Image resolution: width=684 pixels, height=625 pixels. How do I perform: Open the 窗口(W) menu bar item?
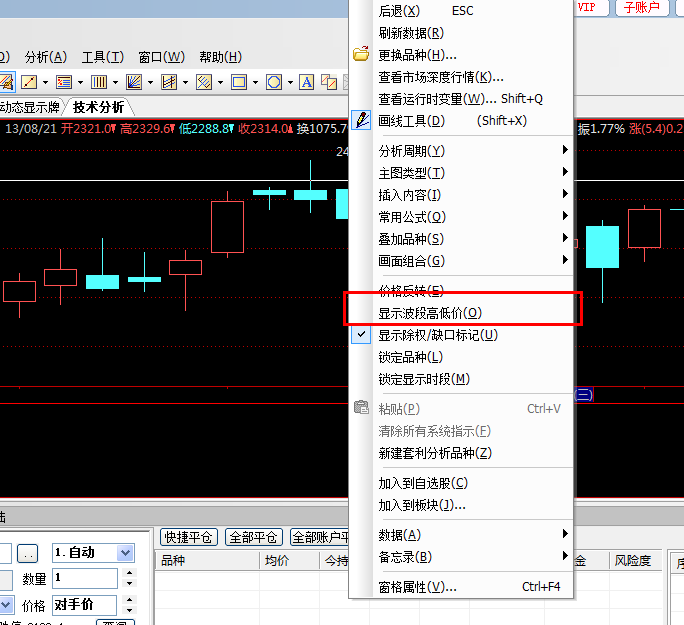pyautogui.click(x=161, y=57)
